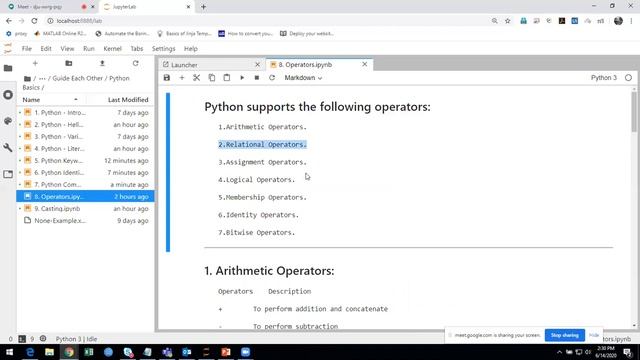Insert a cell below with the plus icon
The image size is (640, 360).
click(x=182, y=78)
